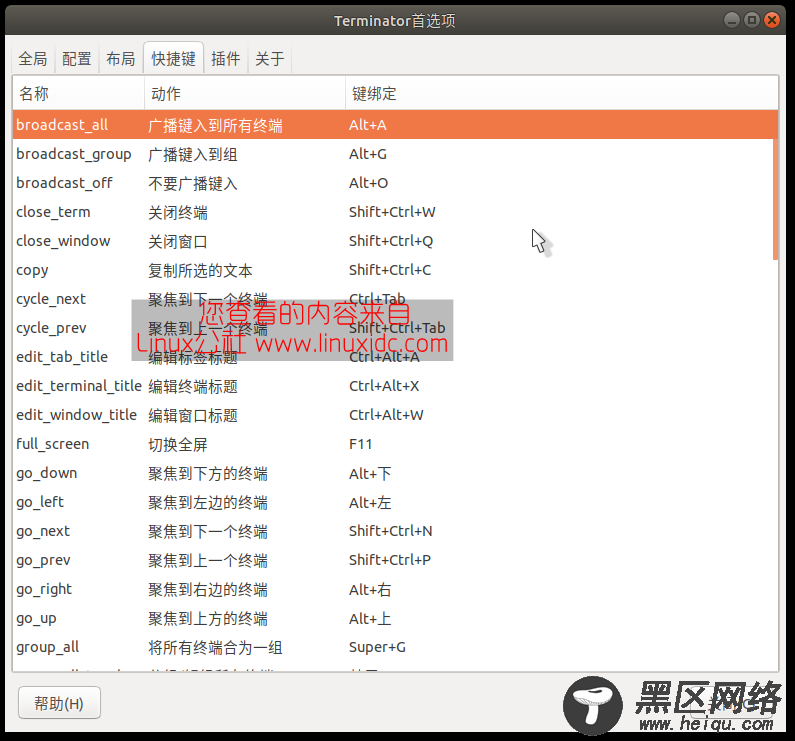Select the cycle_next row
Image resolution: width=795 pixels, height=741 pixels.
click(x=395, y=299)
